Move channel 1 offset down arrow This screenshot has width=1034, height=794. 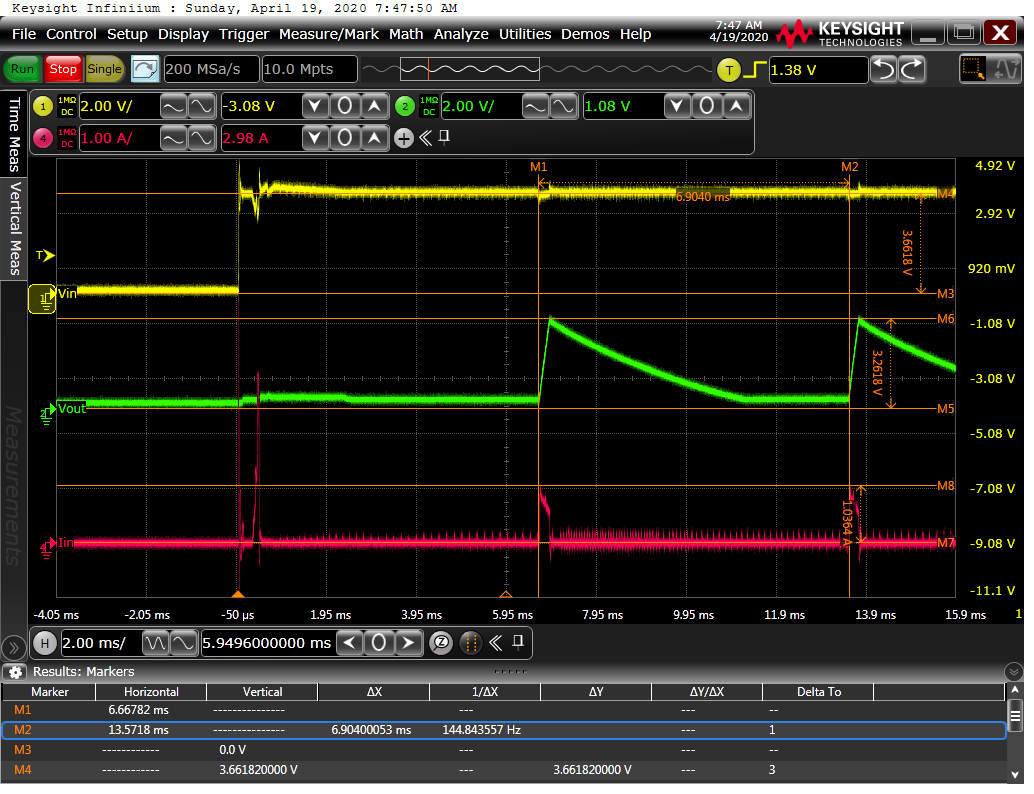pyautogui.click(x=315, y=106)
